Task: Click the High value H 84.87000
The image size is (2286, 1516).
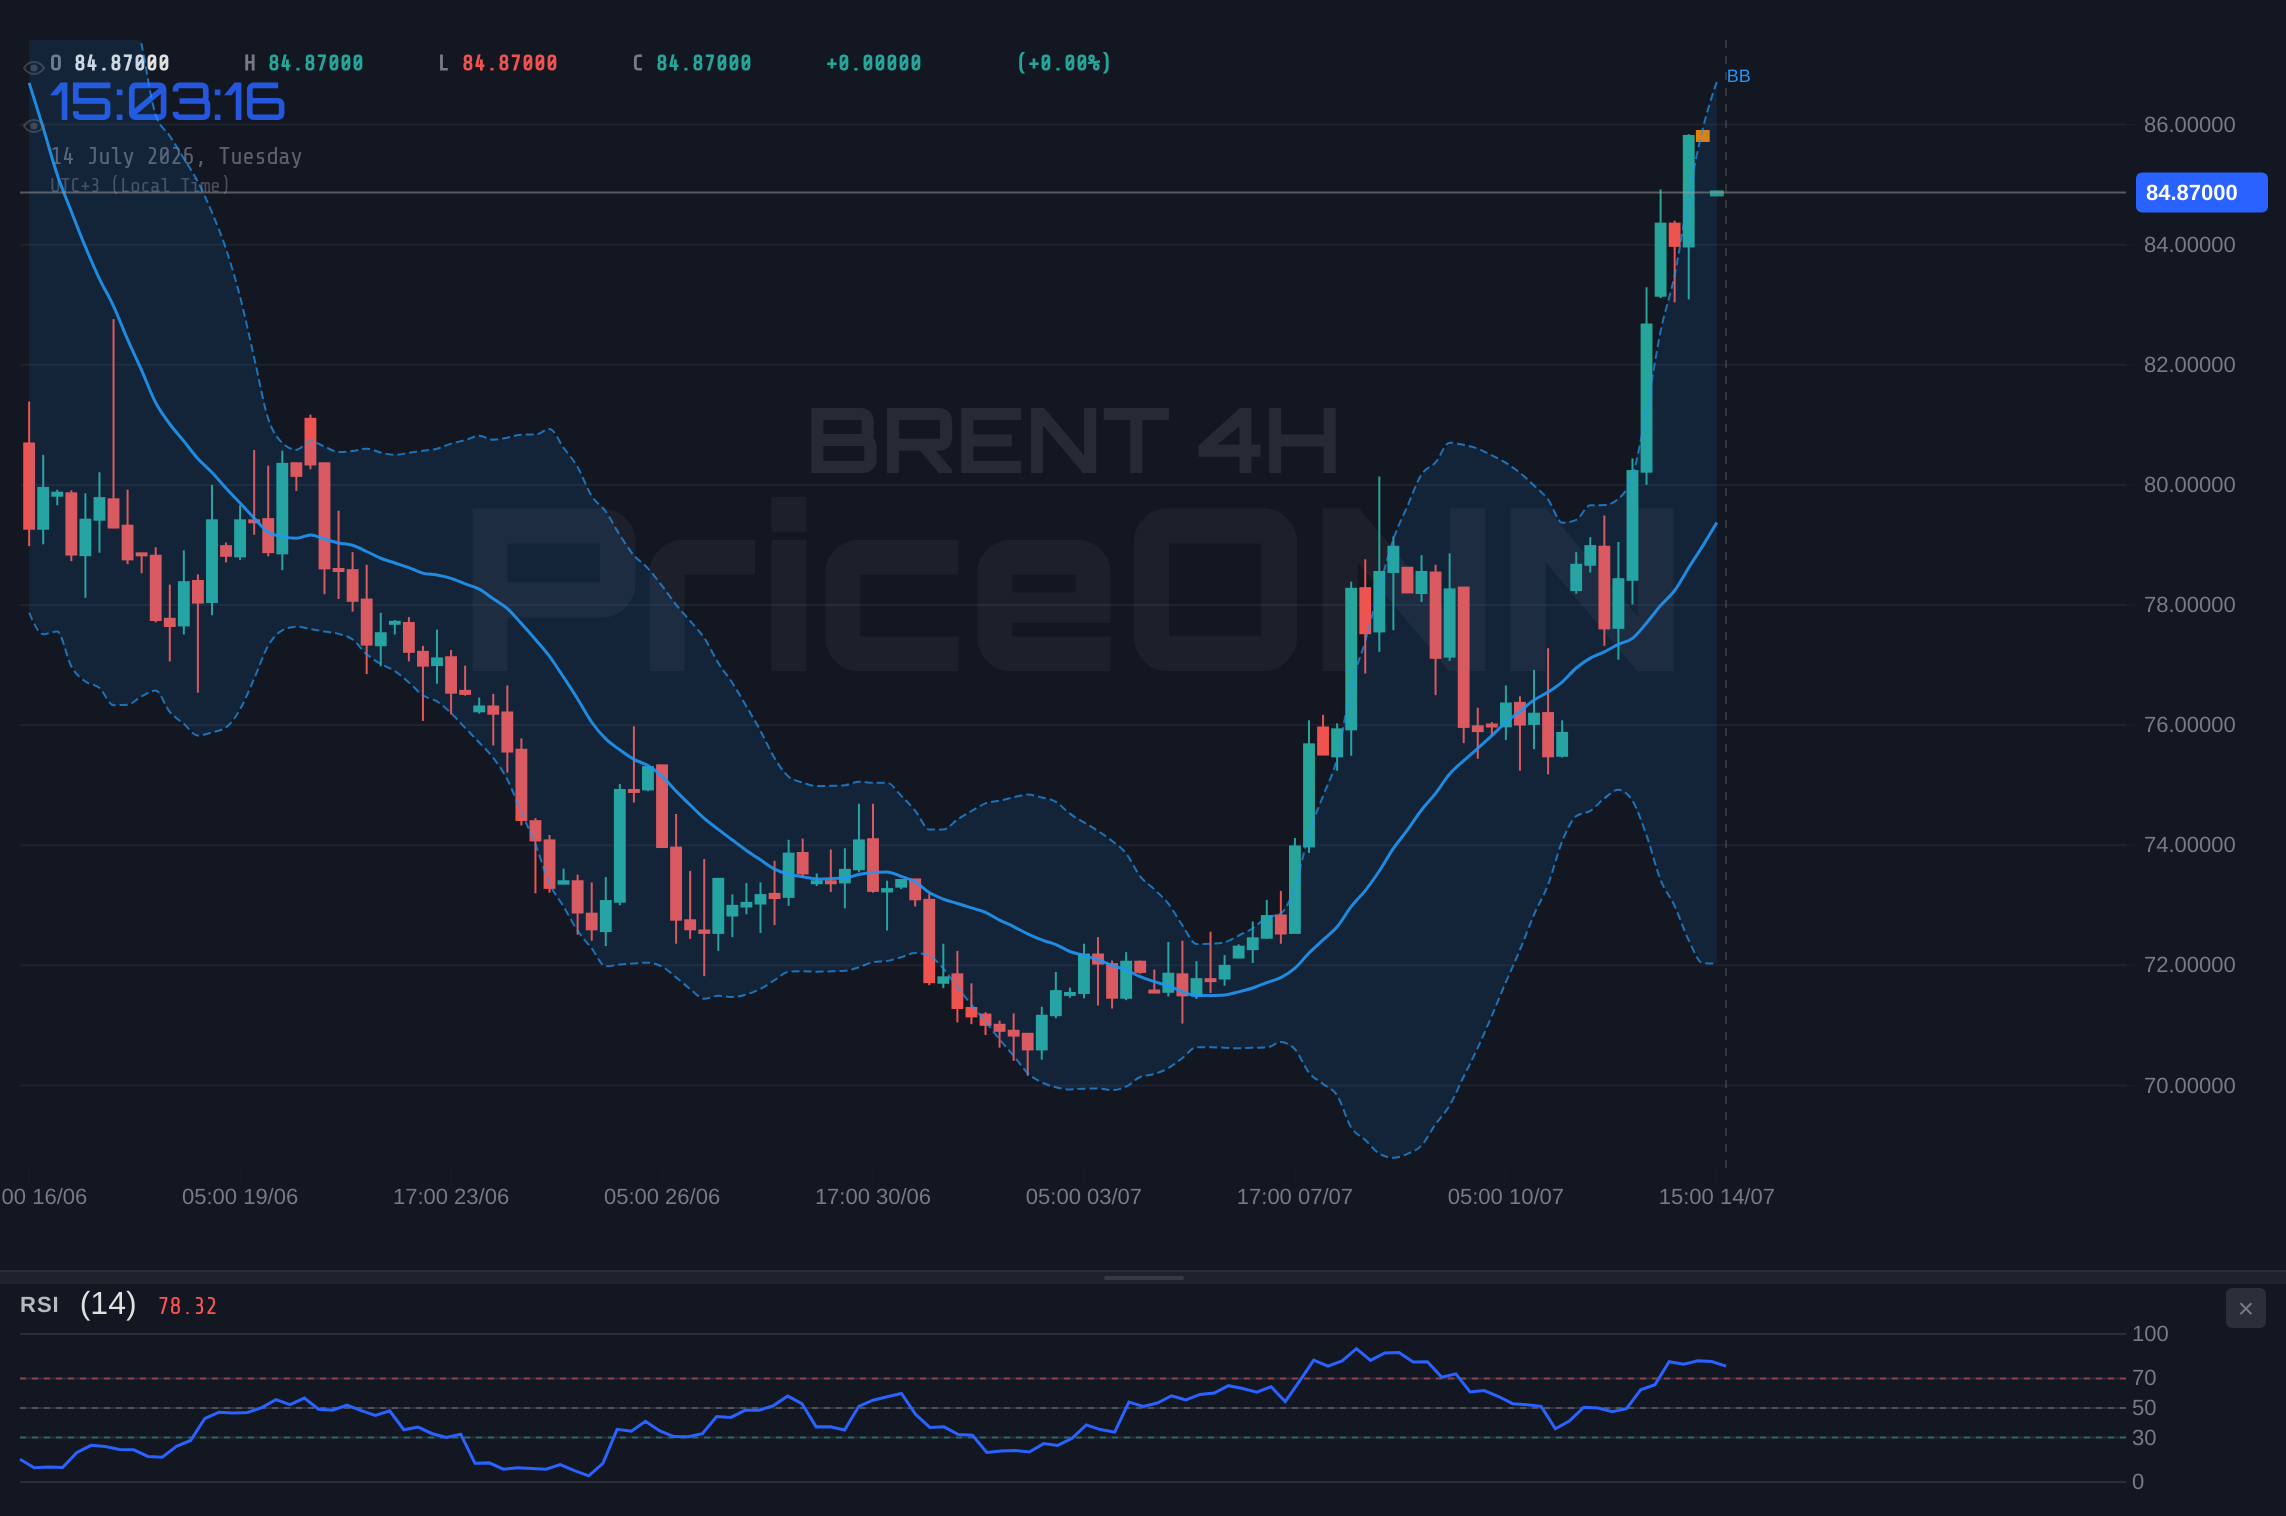Action: [304, 63]
